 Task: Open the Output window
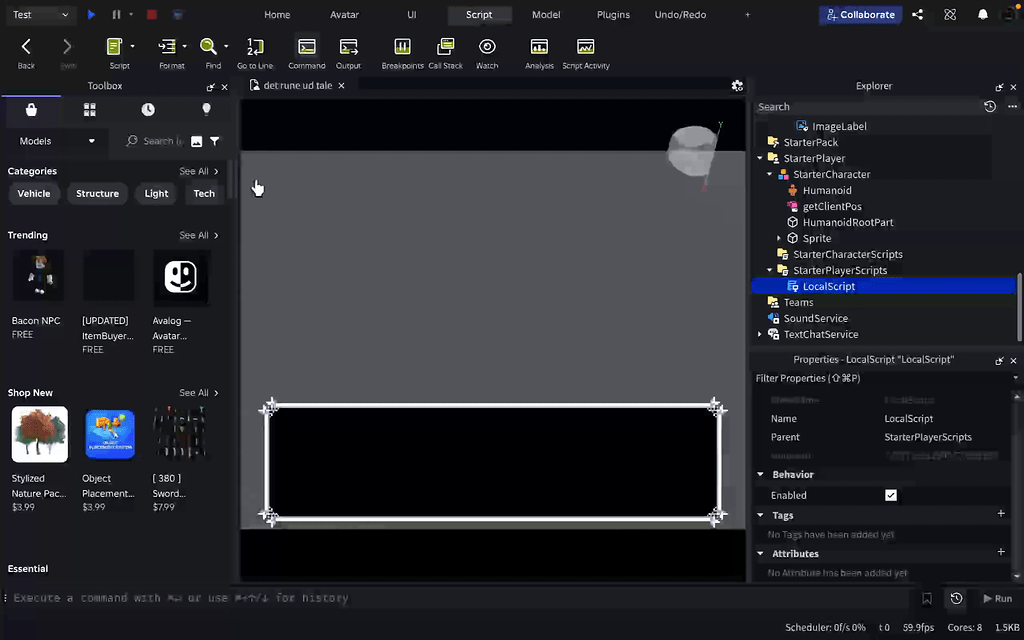[348, 53]
